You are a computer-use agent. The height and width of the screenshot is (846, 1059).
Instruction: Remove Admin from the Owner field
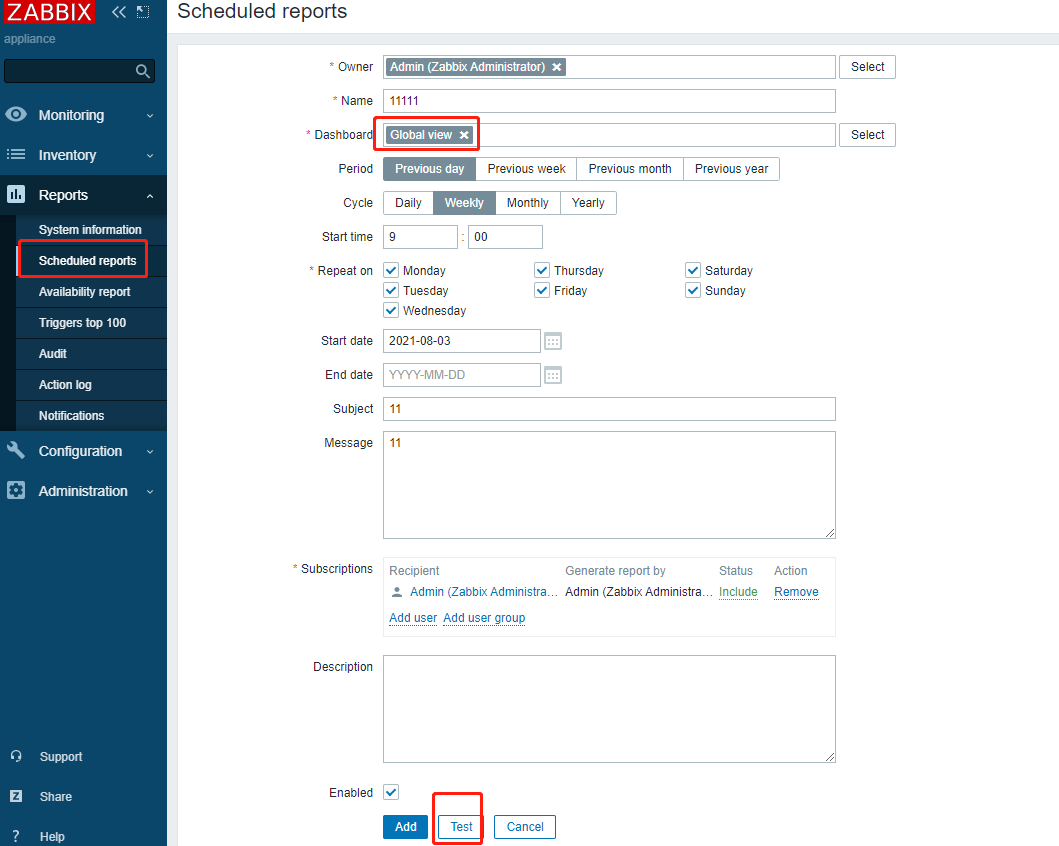557,67
